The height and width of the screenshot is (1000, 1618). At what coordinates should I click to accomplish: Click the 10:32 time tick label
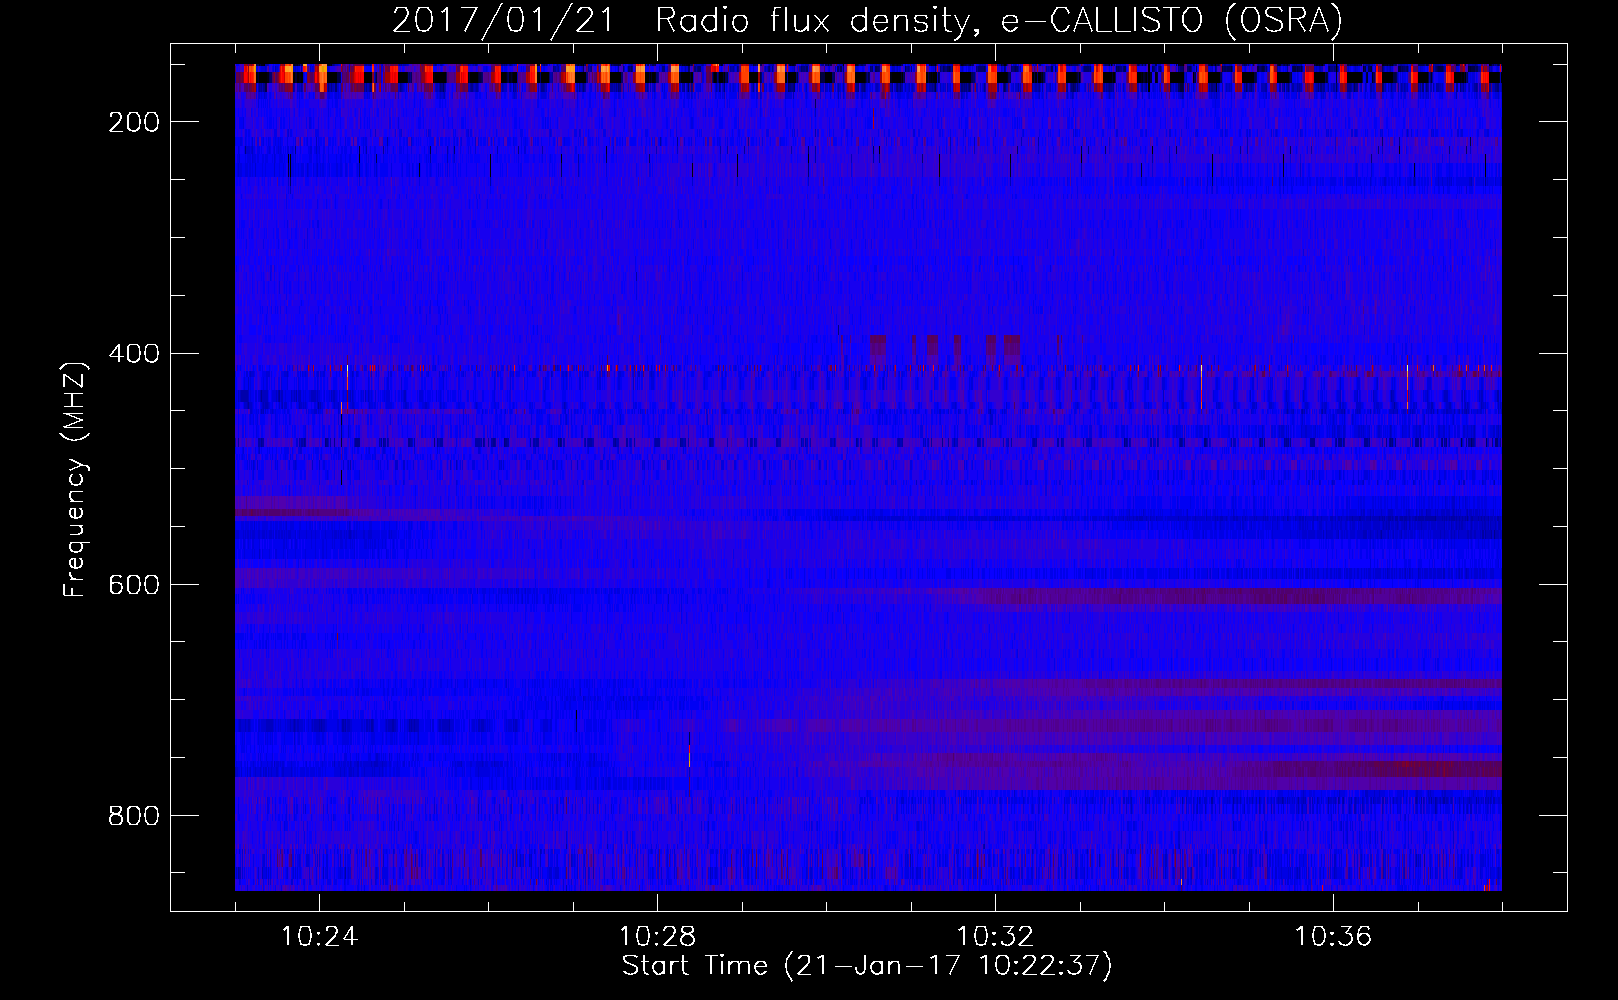[x=995, y=937]
